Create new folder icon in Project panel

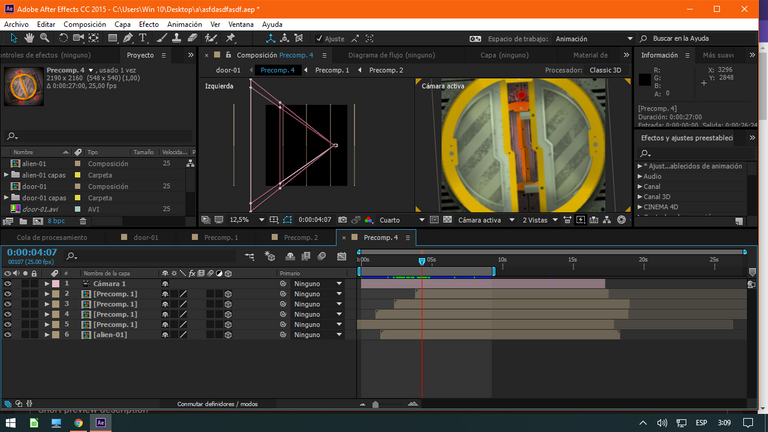tap(23, 221)
